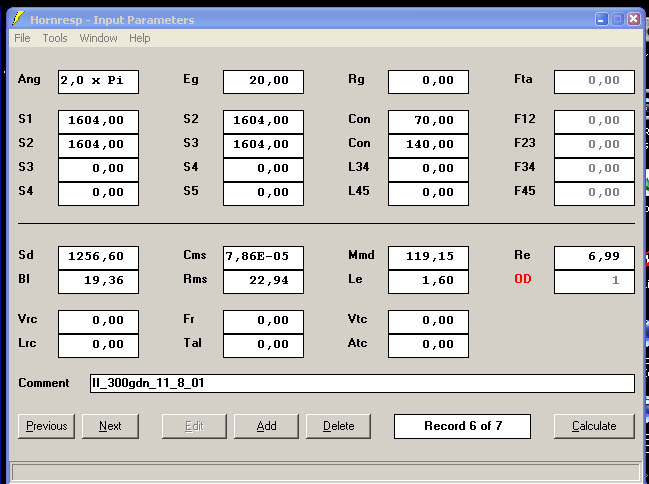
Task: Click the red OD label
Action: 522,280
